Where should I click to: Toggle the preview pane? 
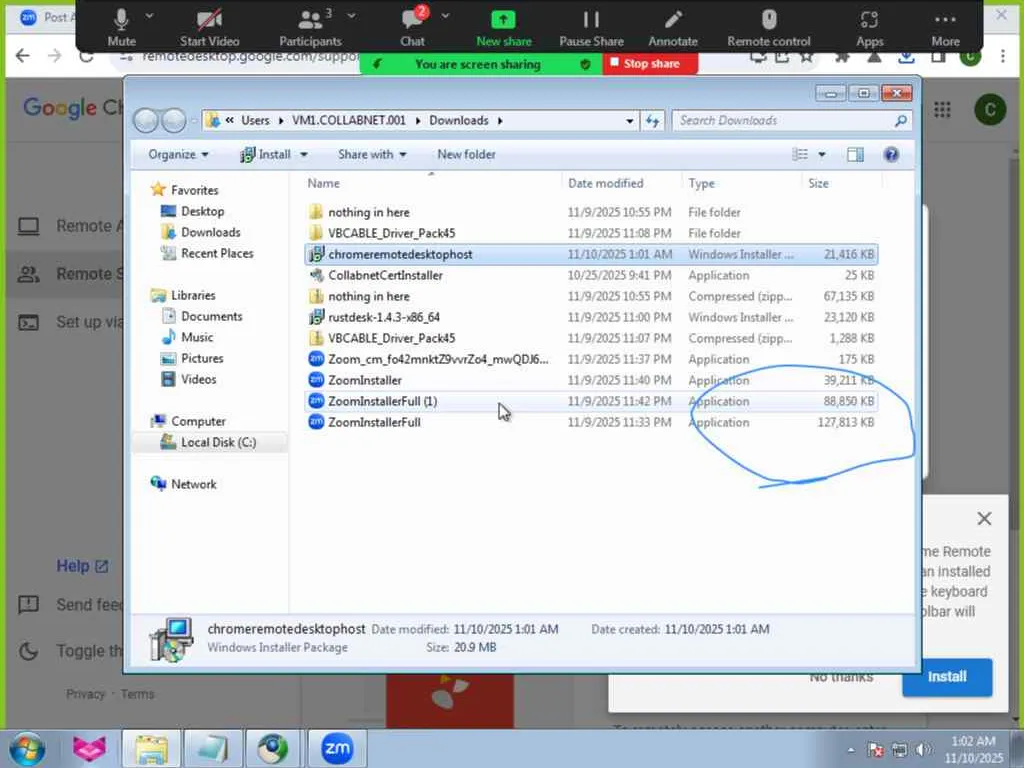point(855,155)
